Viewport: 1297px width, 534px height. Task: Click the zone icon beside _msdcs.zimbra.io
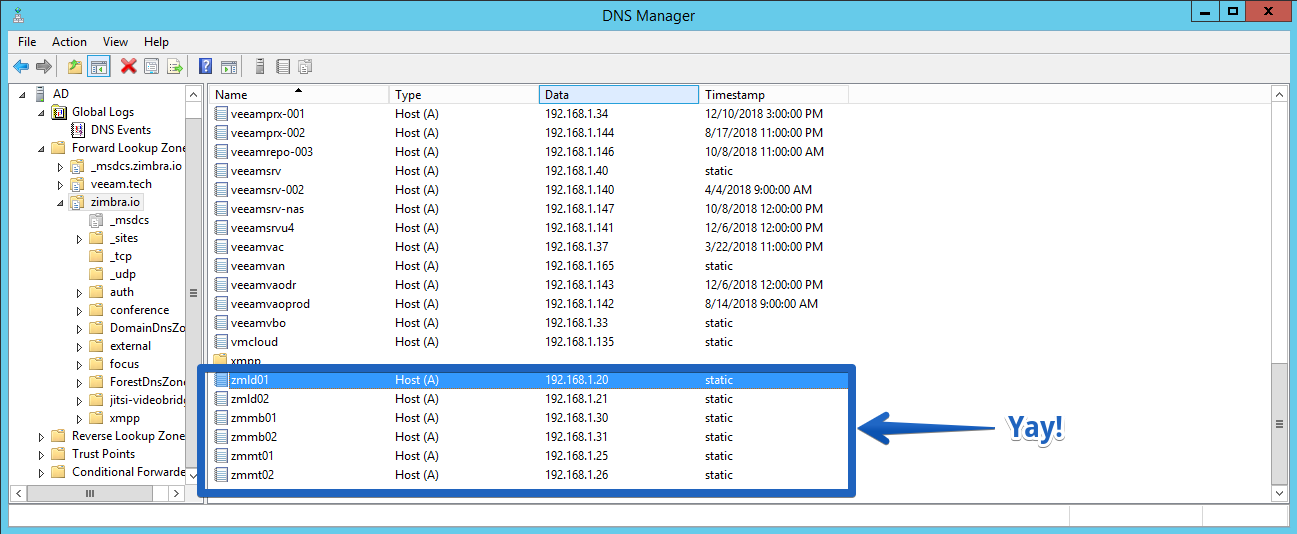(x=78, y=166)
